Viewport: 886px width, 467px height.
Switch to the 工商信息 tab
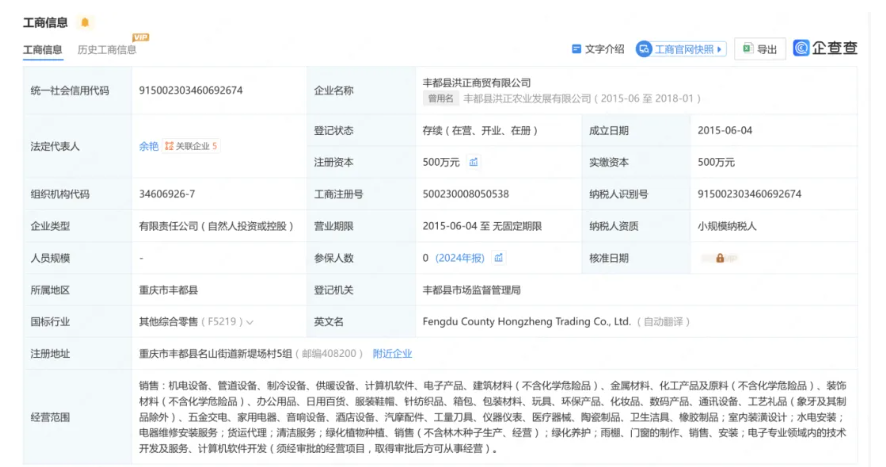point(42,49)
